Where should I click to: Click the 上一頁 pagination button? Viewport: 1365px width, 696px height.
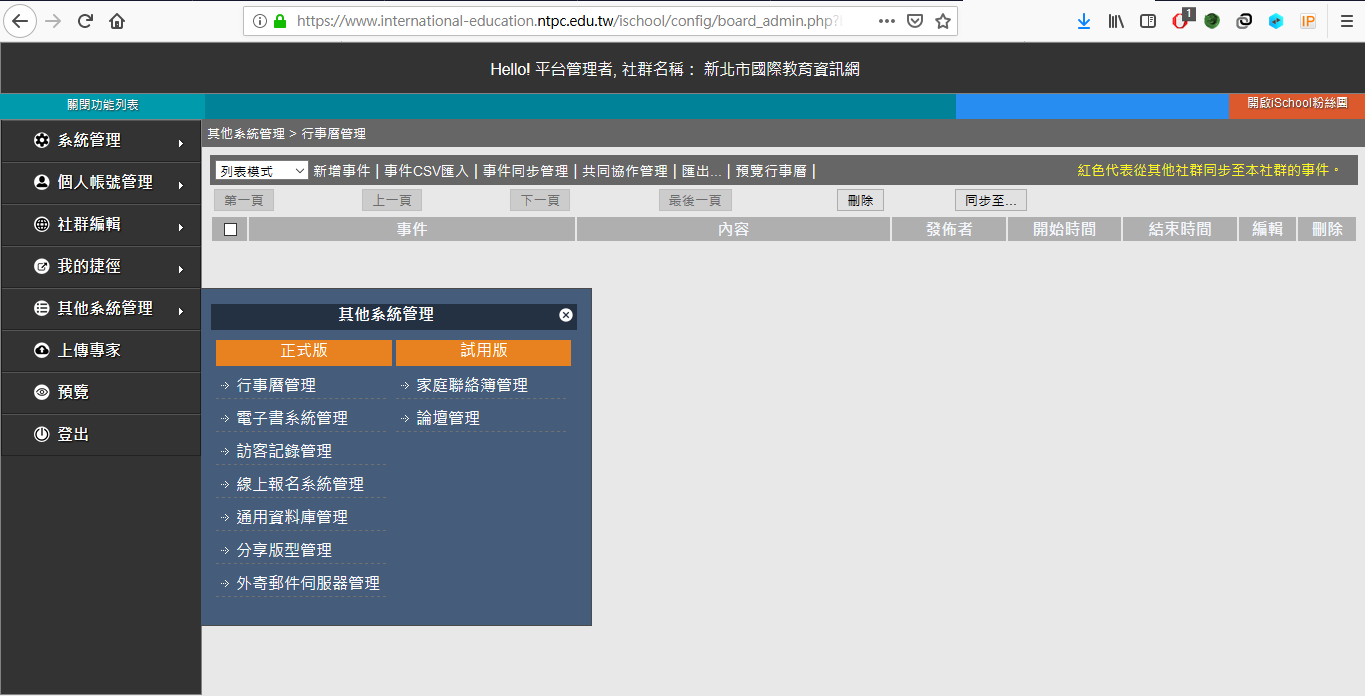pyautogui.click(x=392, y=200)
